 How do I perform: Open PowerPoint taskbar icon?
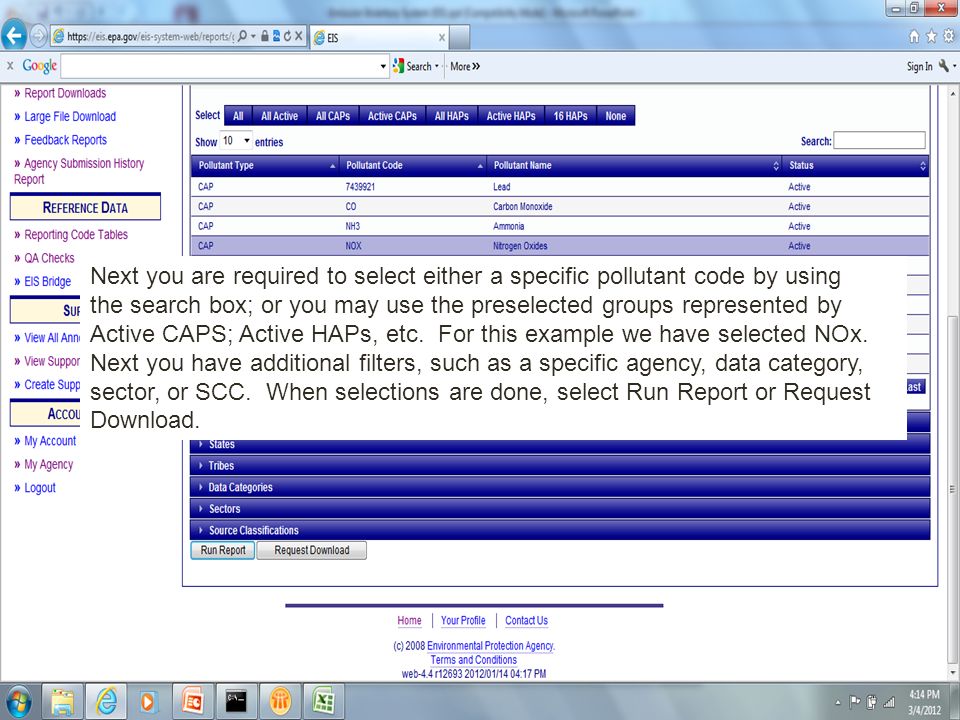[x=192, y=701]
